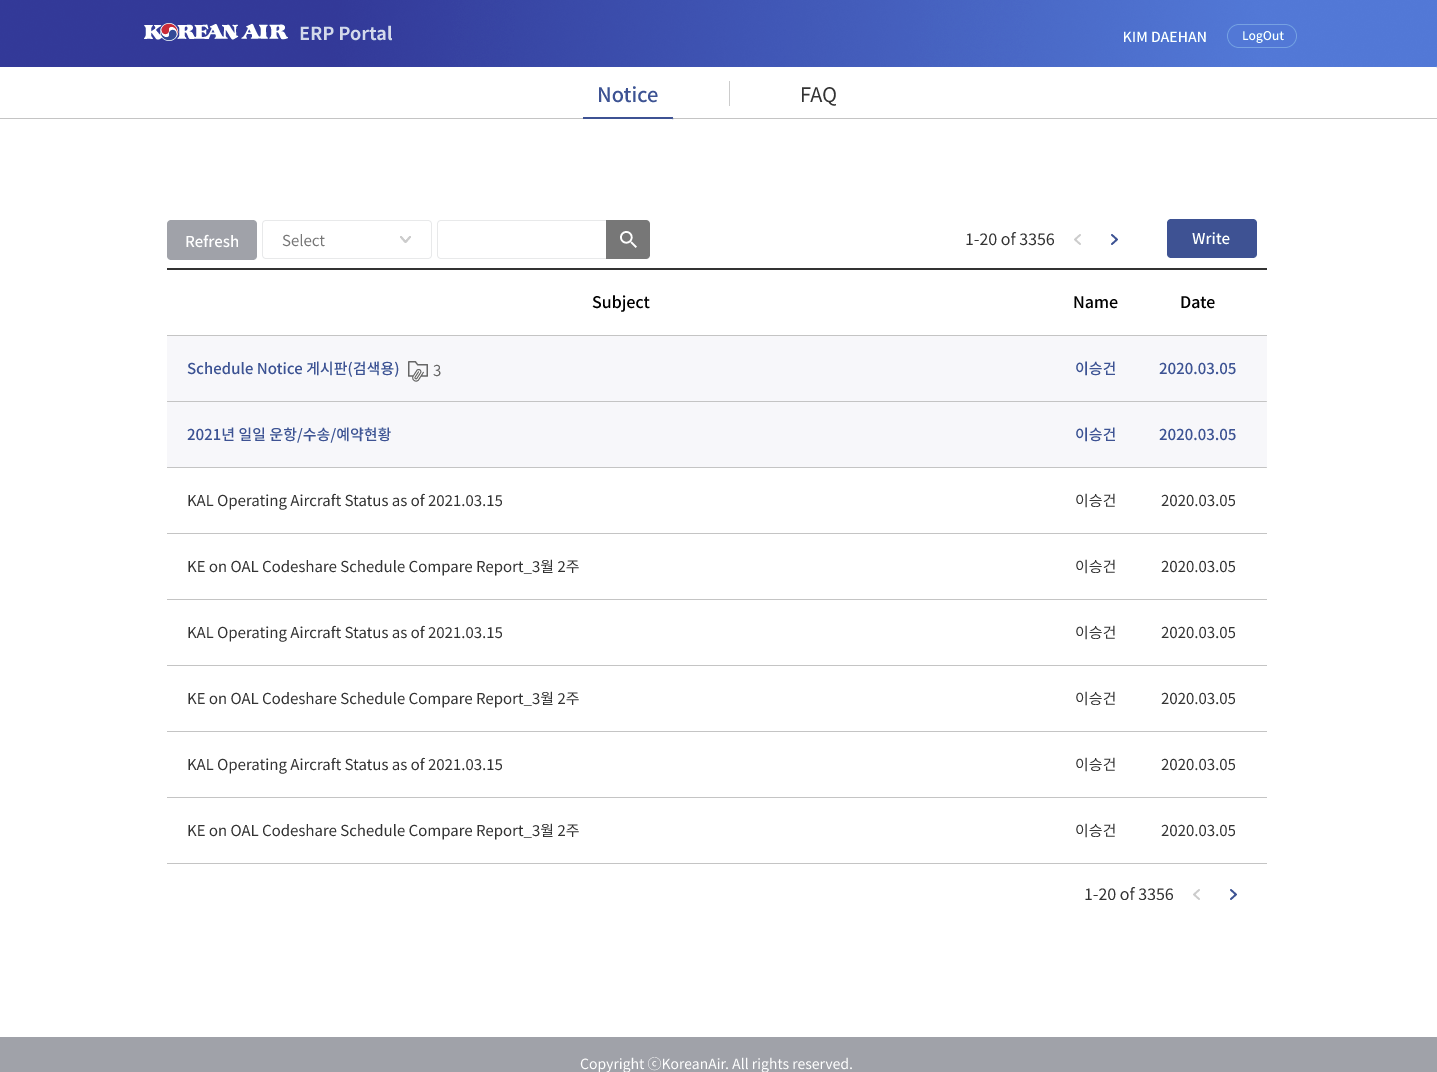Screen dimensions: 1437x1072
Task: Open first KE on OAL Codeshare report
Action: click(x=383, y=567)
